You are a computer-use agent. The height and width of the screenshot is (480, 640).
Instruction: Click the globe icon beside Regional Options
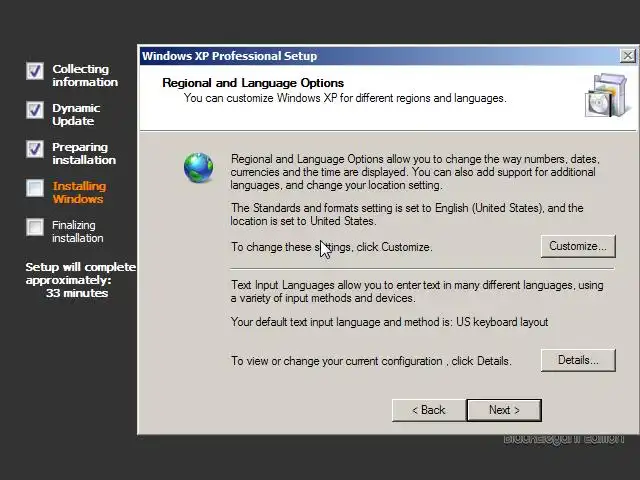pos(198,167)
